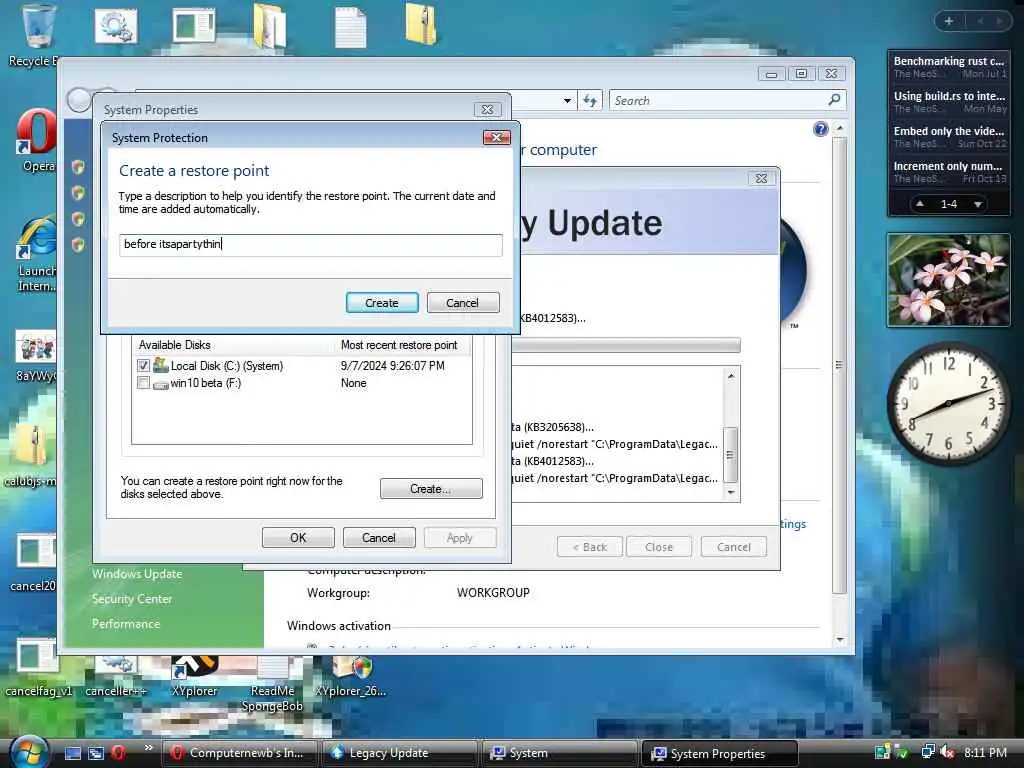Cancel the Create a restore point dialog

(462, 303)
